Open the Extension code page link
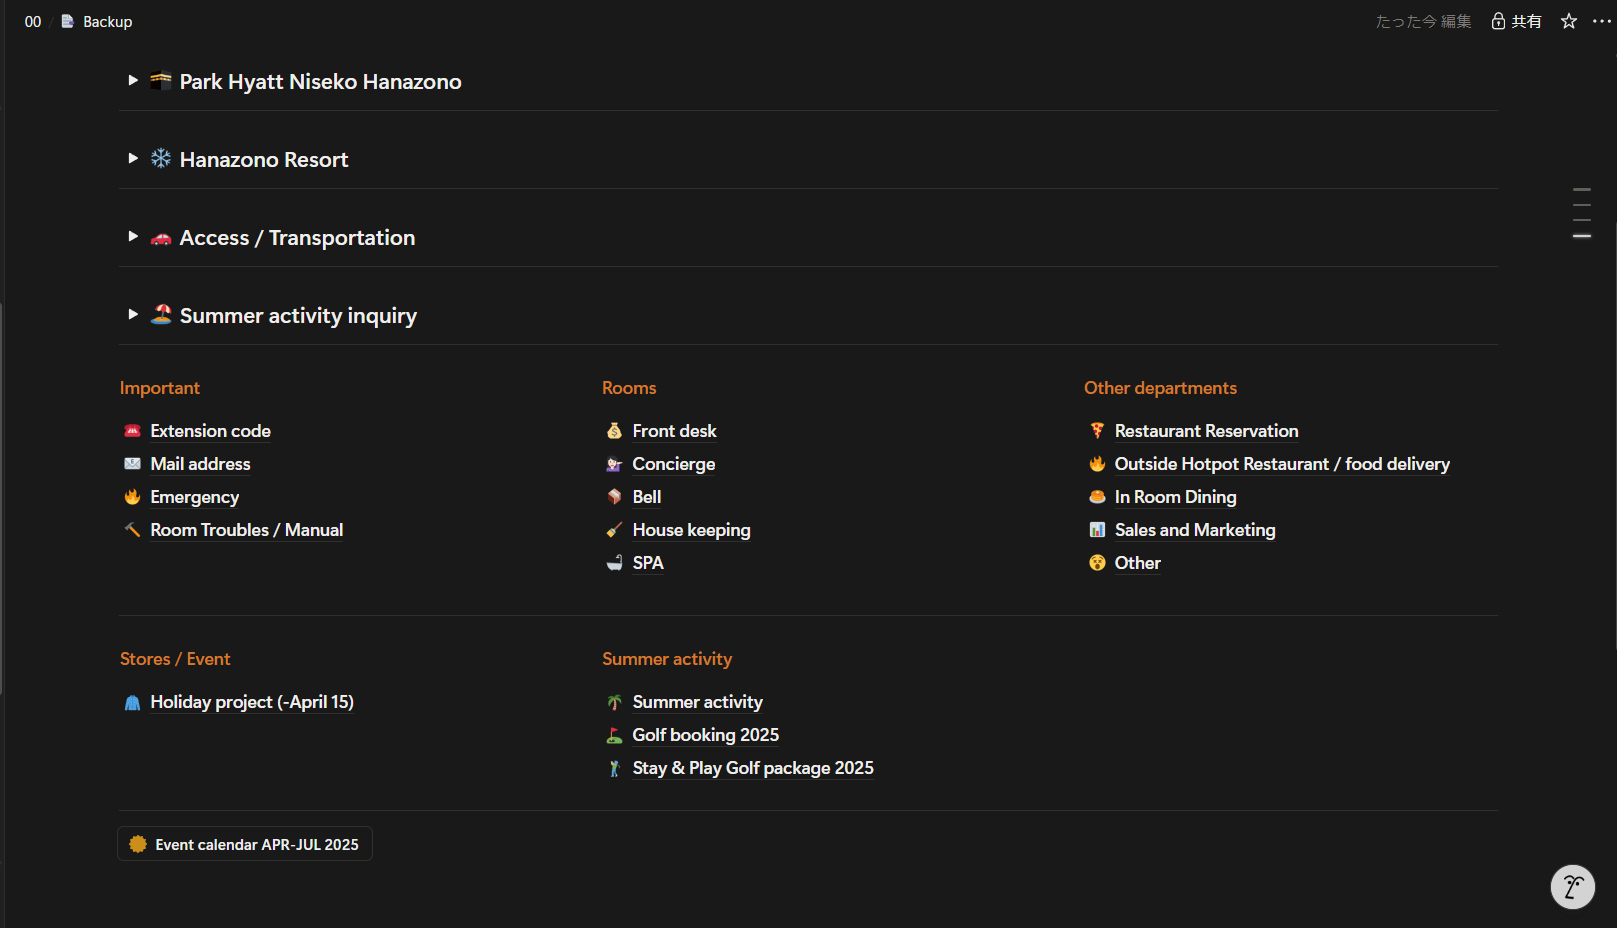This screenshot has height=928, width=1617. (210, 431)
